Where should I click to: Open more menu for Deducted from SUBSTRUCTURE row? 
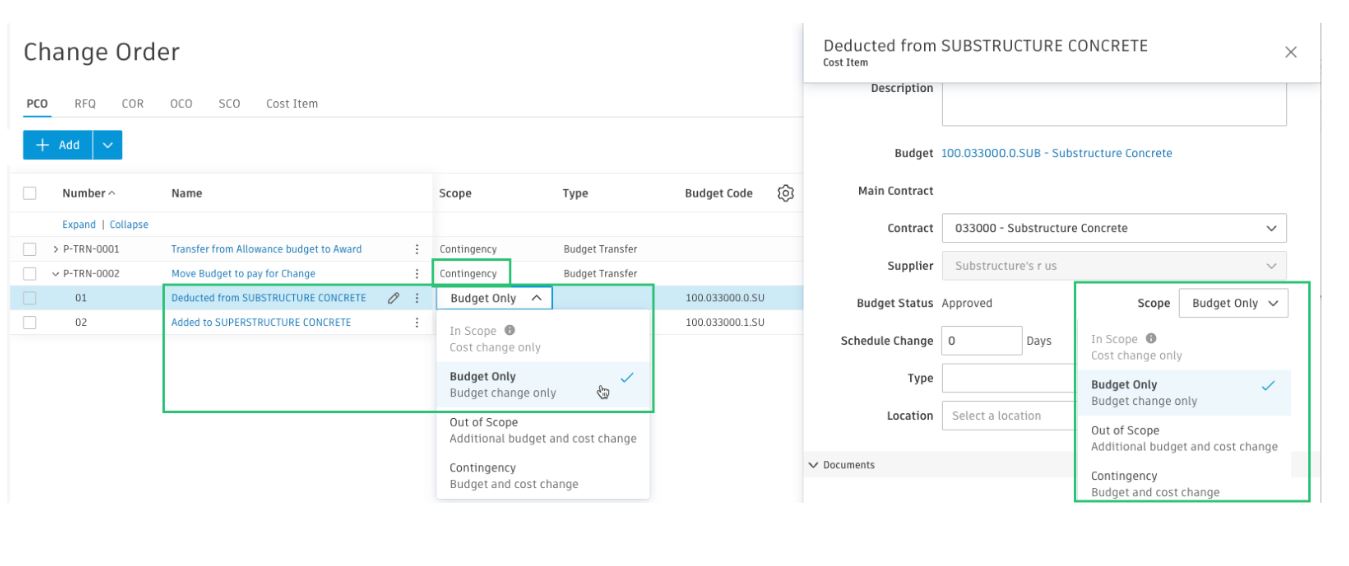click(x=416, y=298)
